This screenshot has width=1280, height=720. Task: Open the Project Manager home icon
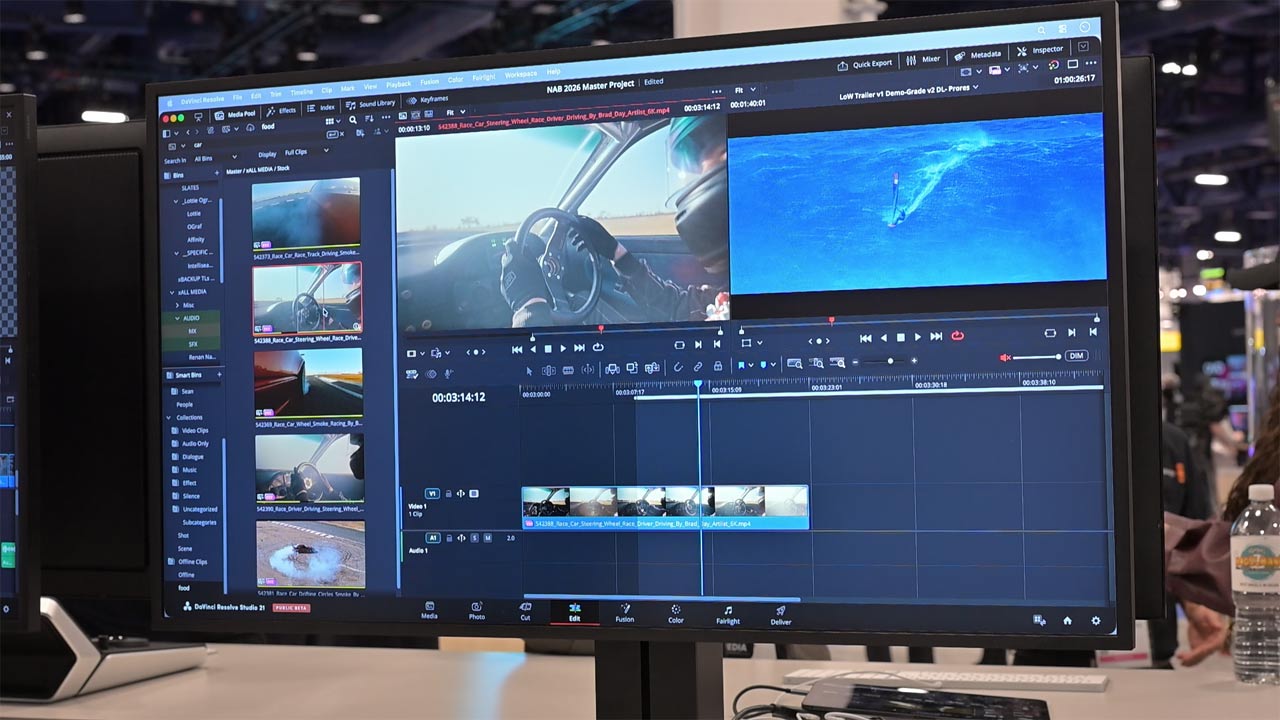coord(1067,621)
